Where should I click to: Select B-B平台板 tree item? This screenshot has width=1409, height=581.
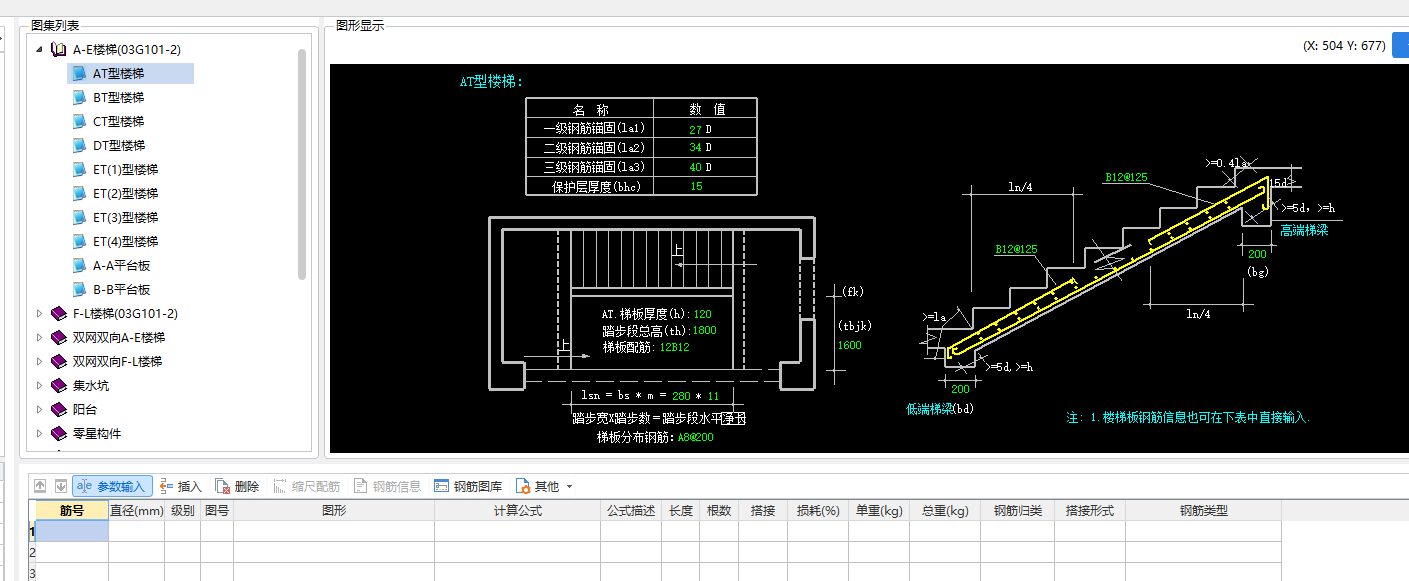pos(121,289)
